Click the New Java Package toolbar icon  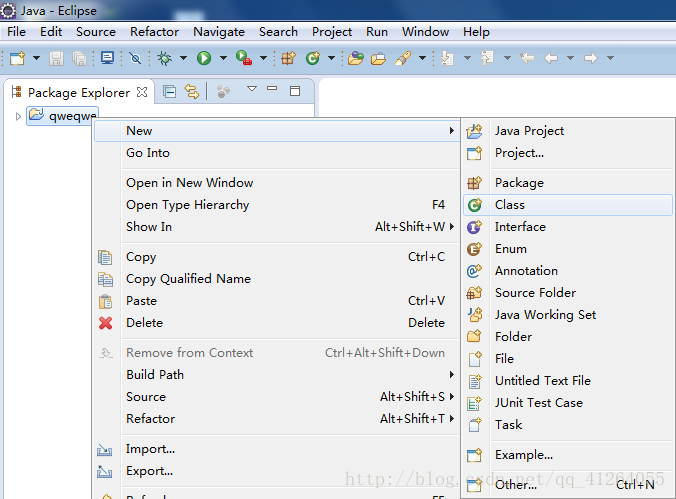(x=288, y=58)
